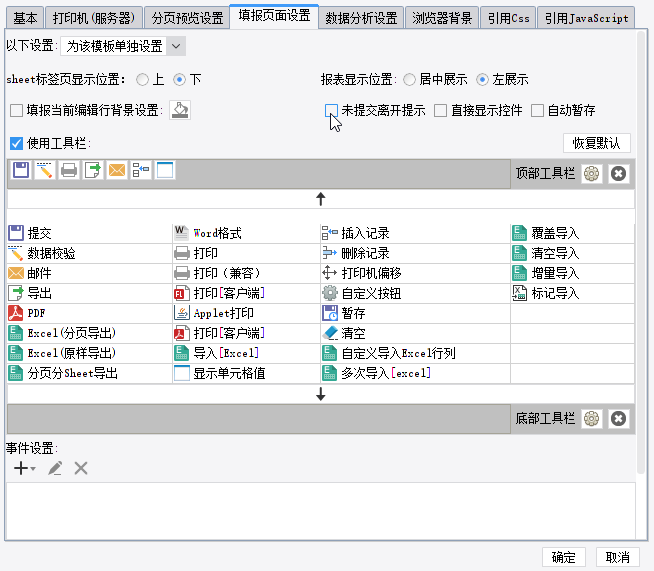Click the insert record icon in top toolbar
This screenshot has height=571, width=654.
[x=141, y=171]
